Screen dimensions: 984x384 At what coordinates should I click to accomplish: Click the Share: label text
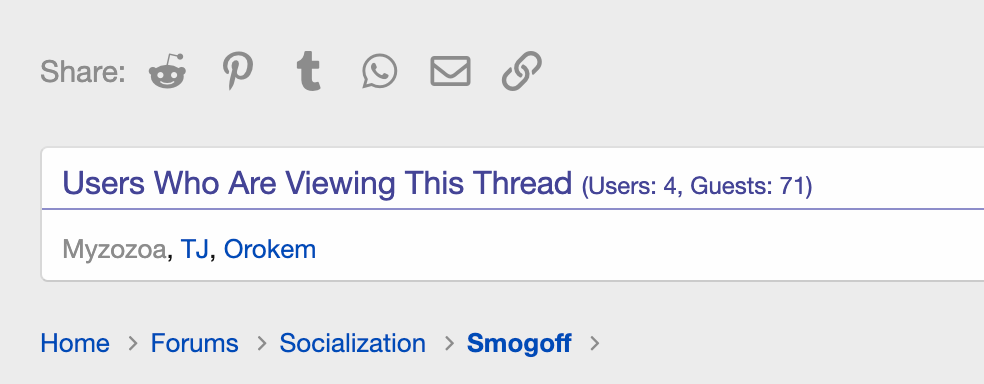[x=83, y=72]
